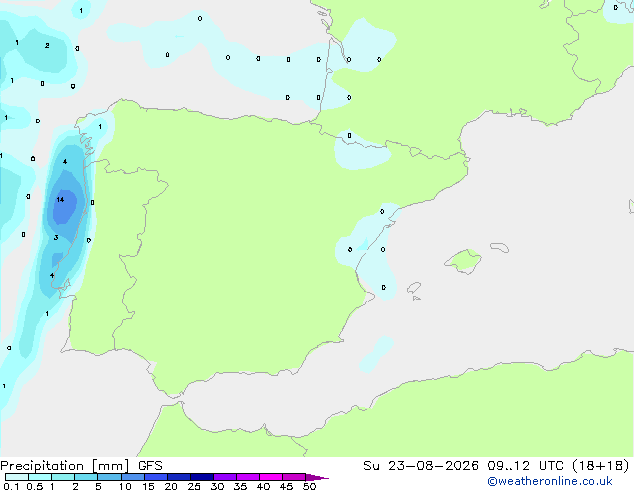Click the 2–5 mm legend color swatch
The width and height of the screenshot is (634, 490).
(86, 477)
